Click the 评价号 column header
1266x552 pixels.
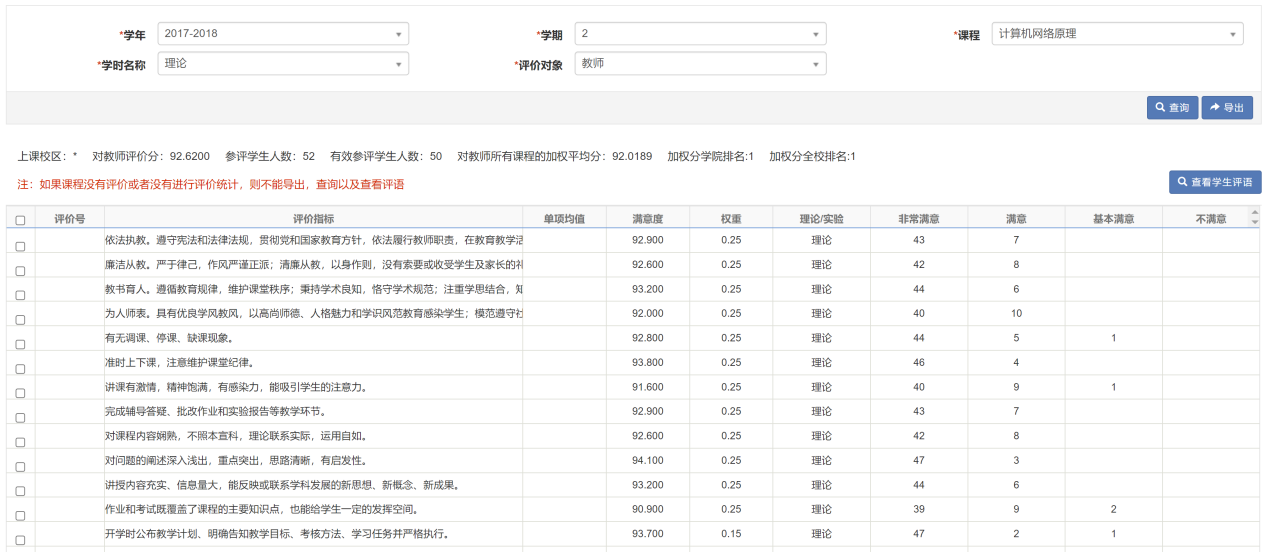(69, 218)
